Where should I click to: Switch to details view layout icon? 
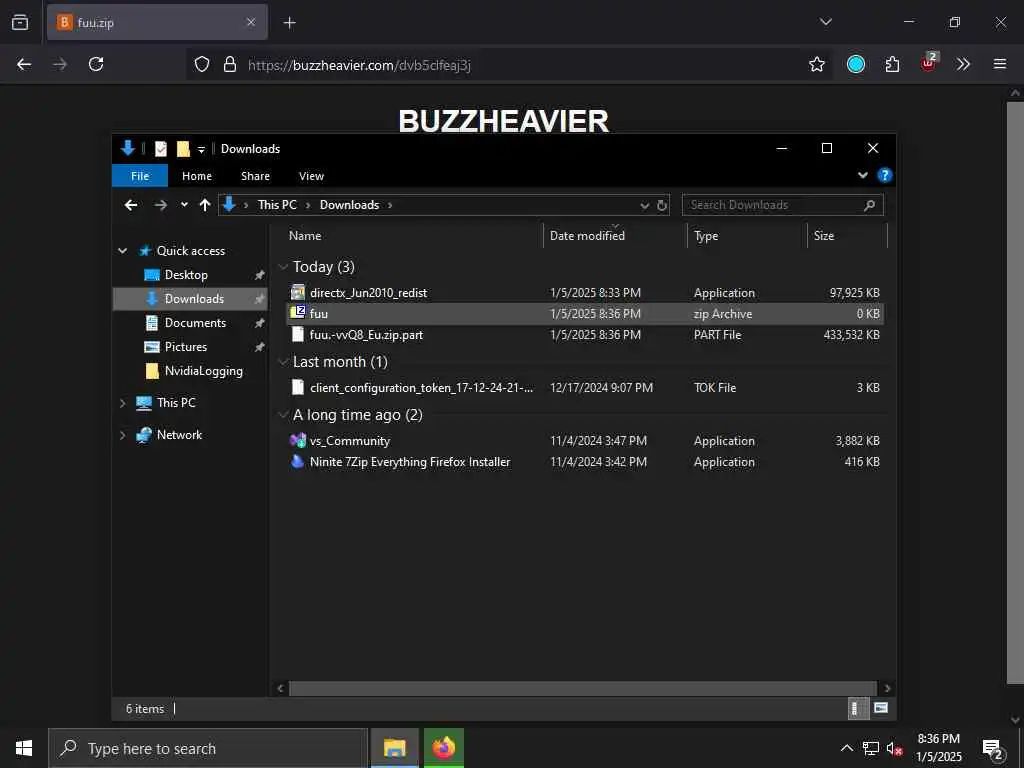coord(857,709)
